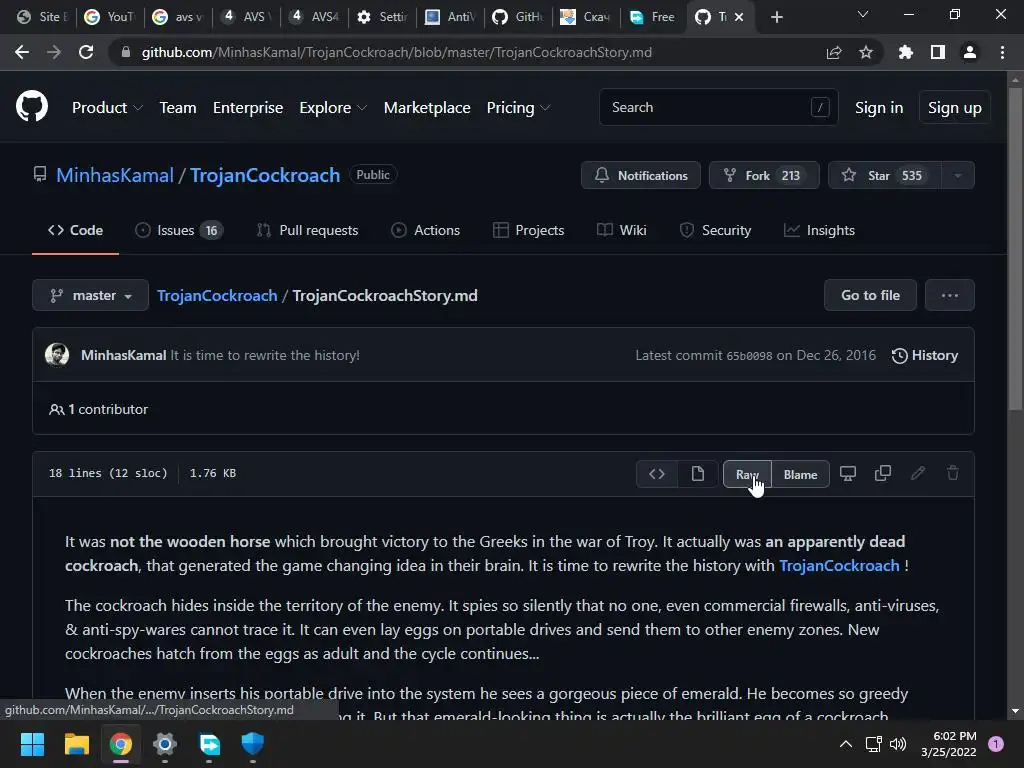Image resolution: width=1024 pixels, height=768 pixels.
Task: Expand the master branch dropdown
Action: (x=90, y=296)
